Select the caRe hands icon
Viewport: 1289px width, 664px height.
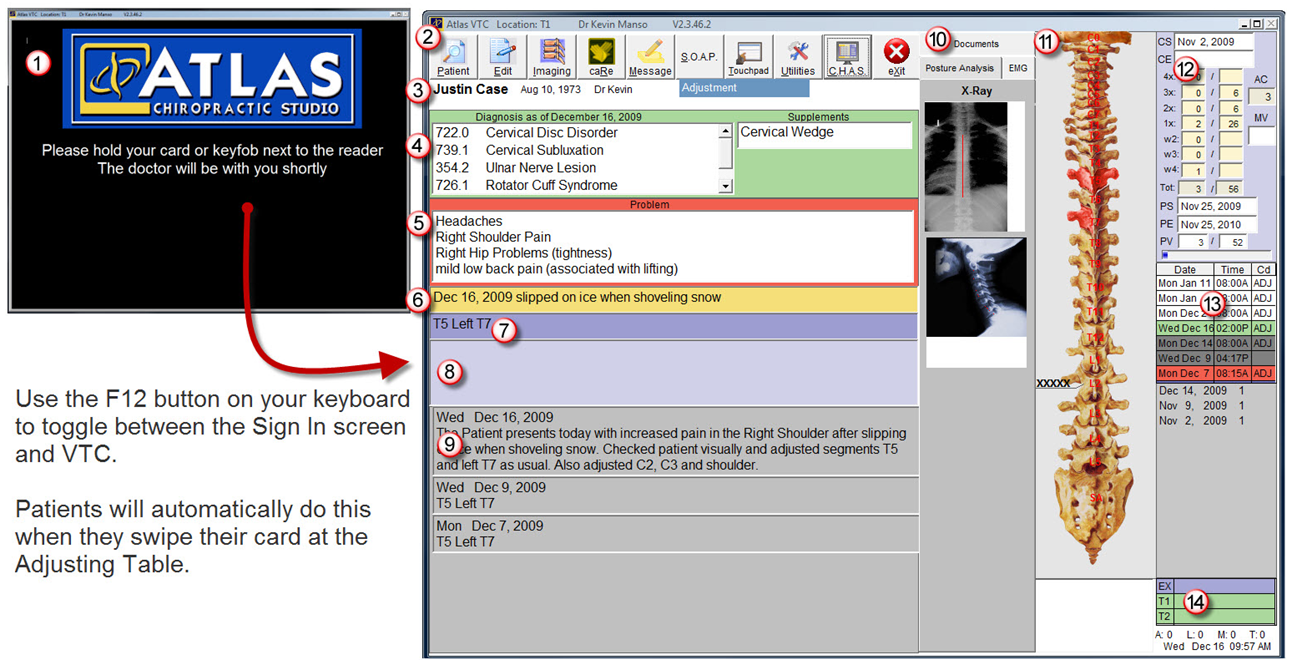pos(601,56)
